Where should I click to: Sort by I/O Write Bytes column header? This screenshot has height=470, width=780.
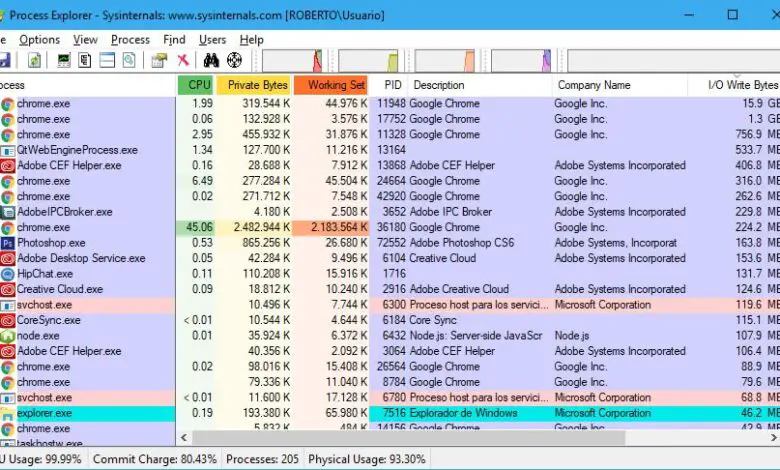click(734, 85)
